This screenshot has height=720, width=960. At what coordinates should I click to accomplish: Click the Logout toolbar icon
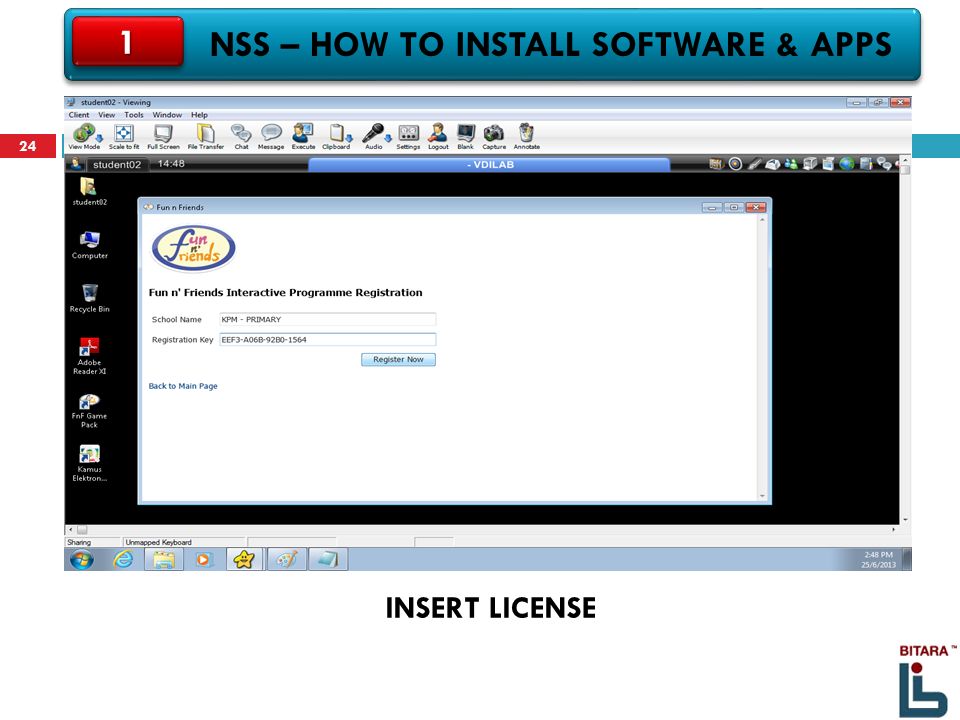(x=438, y=137)
